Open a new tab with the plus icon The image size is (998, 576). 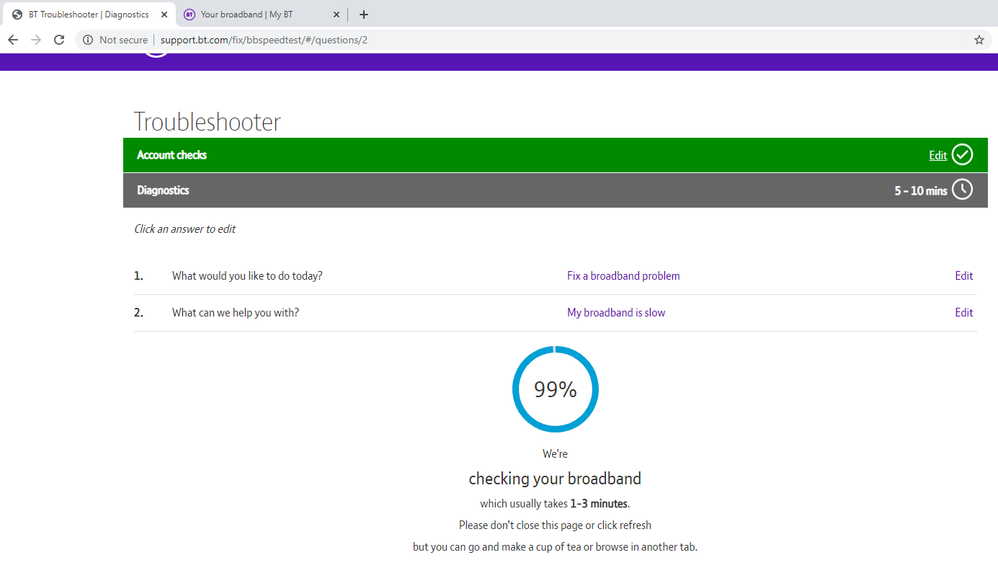pos(364,15)
